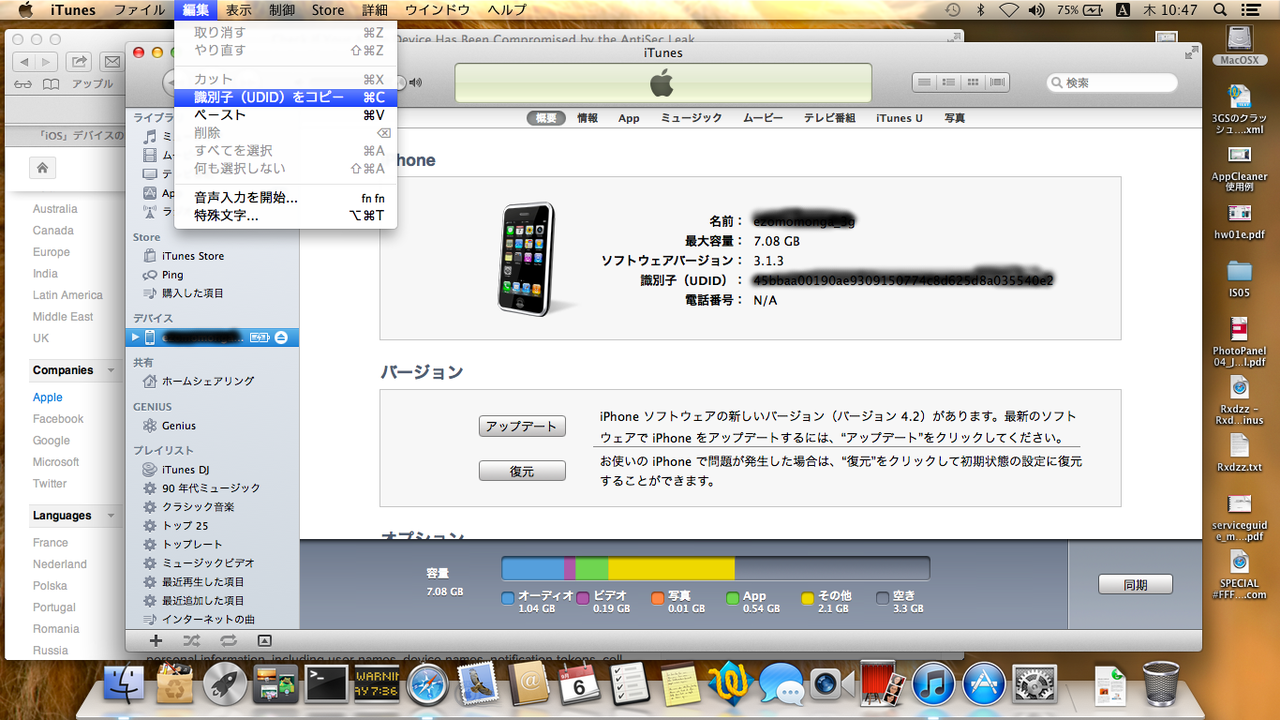
Task: Toggle repeat icon at iTunes bottom bar
Action: pos(228,640)
